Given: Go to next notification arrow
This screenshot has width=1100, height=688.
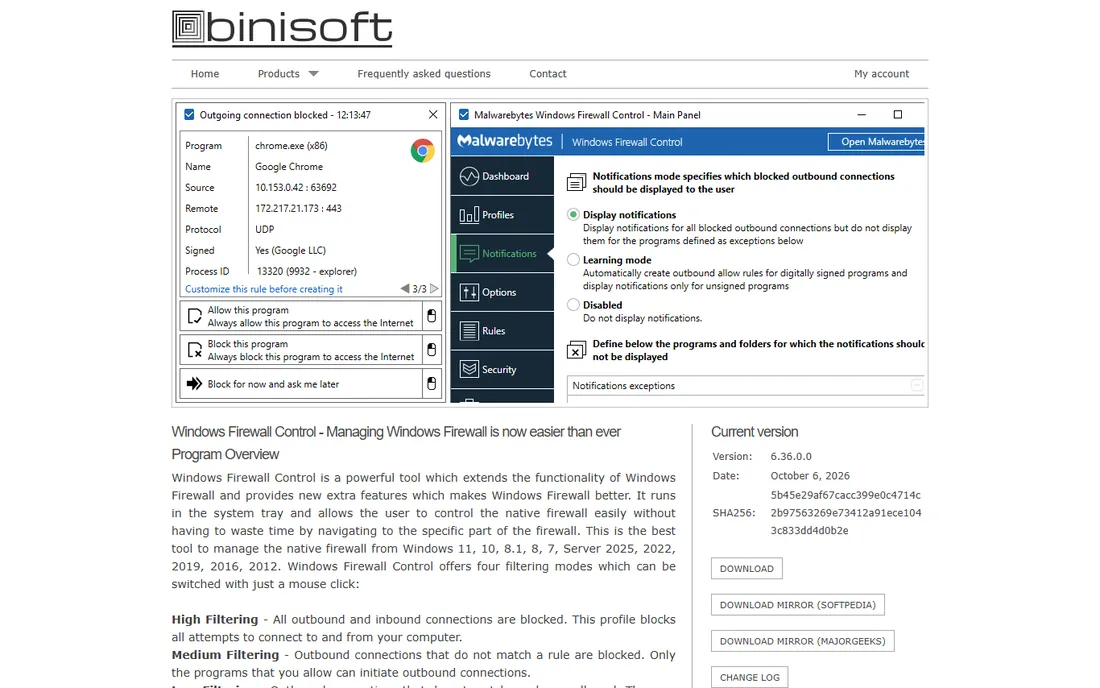Looking at the screenshot, I should point(434,288).
